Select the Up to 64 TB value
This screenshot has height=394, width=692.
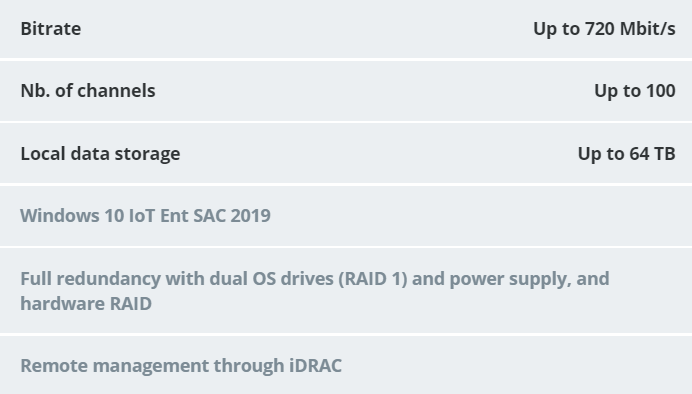click(627, 154)
